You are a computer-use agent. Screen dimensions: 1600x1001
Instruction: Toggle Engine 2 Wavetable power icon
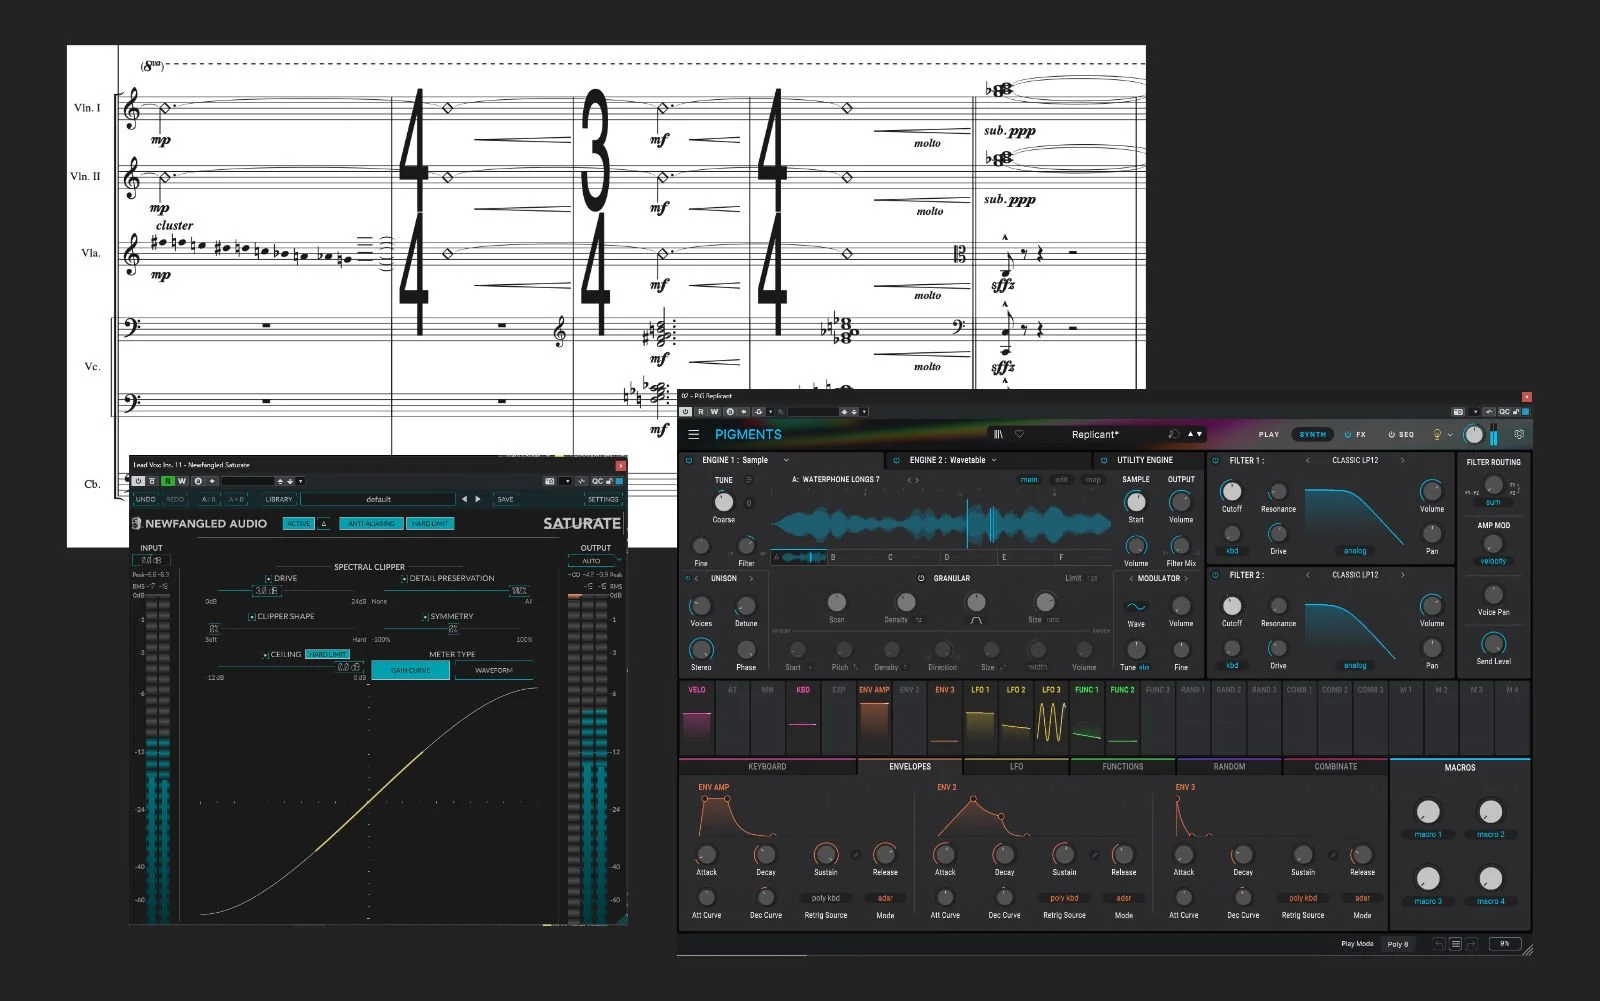click(896, 460)
